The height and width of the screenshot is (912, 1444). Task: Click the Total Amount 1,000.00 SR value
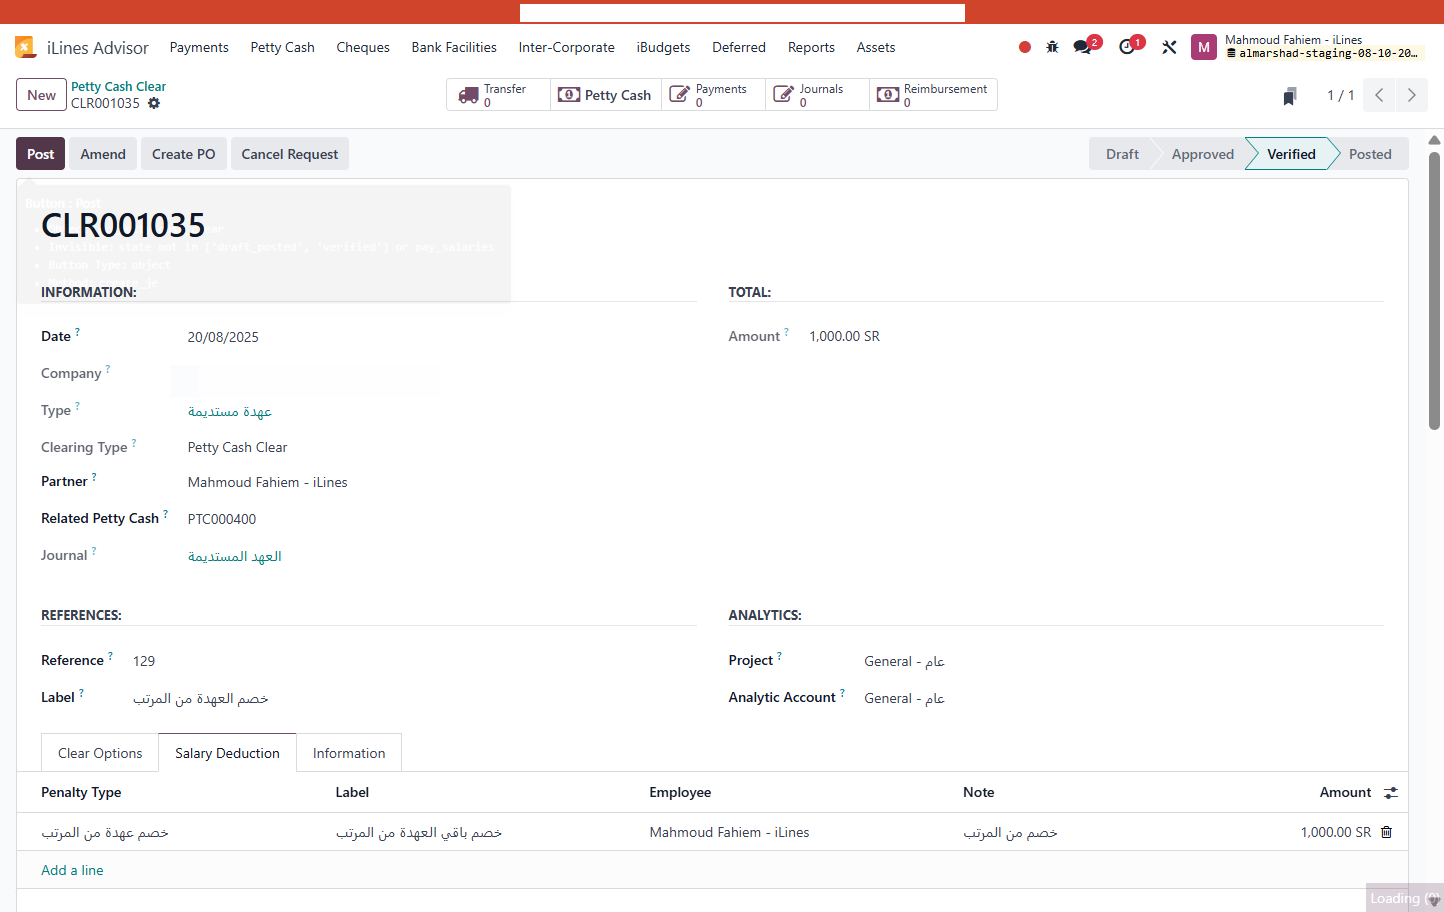click(x=845, y=336)
